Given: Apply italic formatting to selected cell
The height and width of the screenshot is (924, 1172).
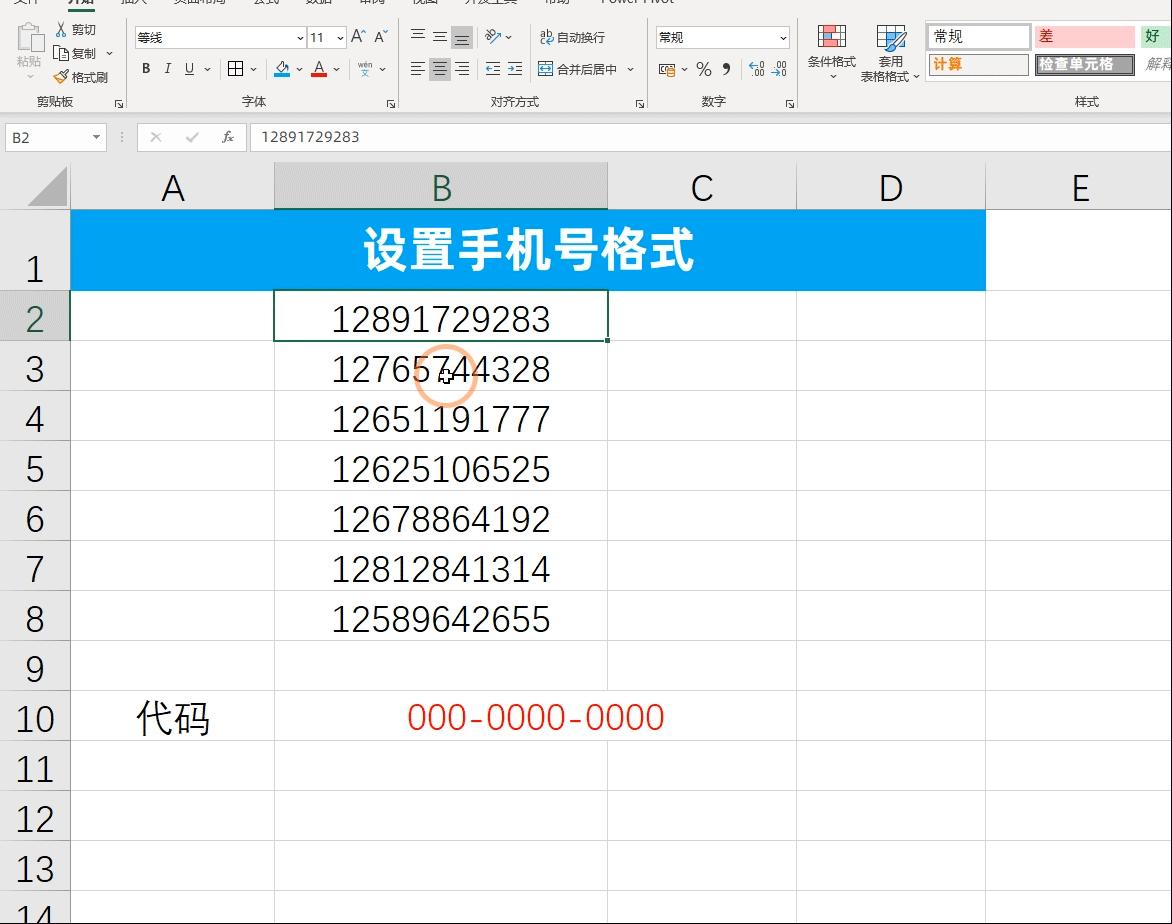Looking at the screenshot, I should pos(167,69).
